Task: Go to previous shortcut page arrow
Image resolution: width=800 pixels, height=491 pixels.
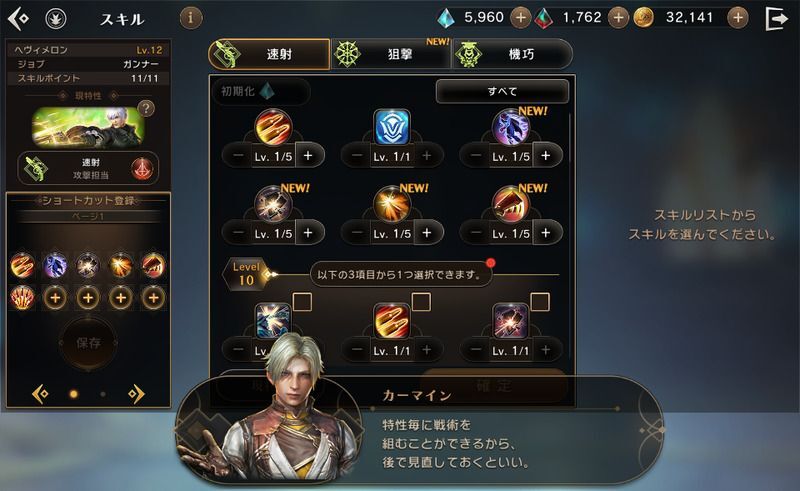Action: coord(40,394)
